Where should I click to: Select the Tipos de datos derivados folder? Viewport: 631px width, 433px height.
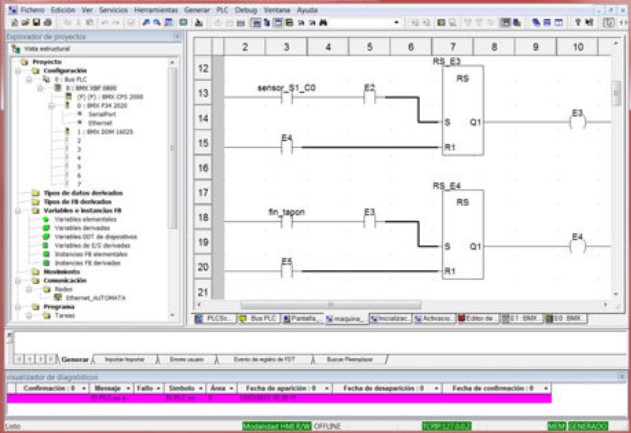pyautogui.click(x=83, y=193)
